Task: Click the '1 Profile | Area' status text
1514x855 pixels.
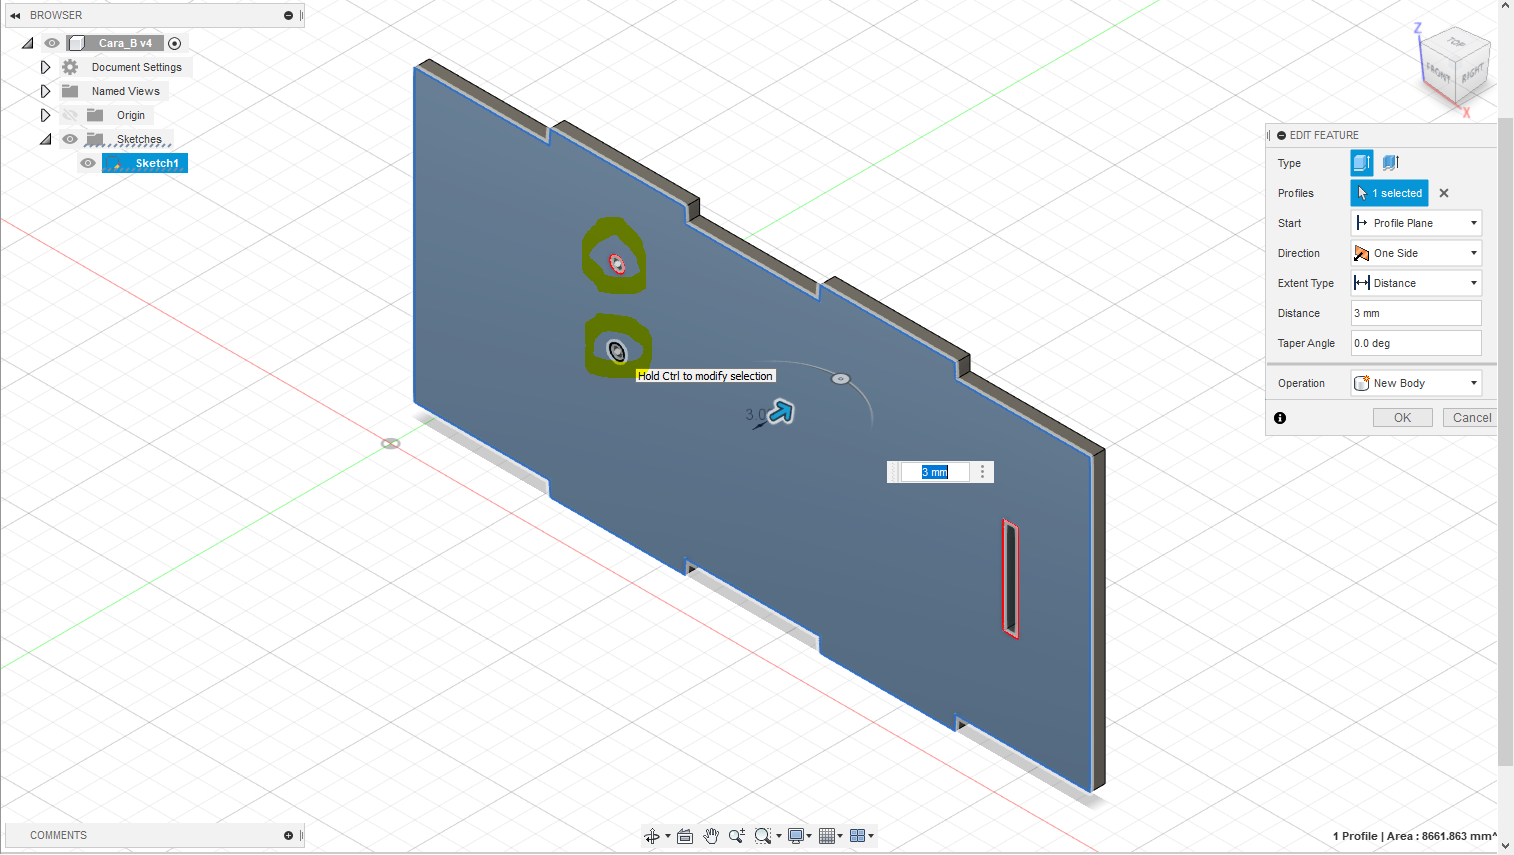Action: tap(1414, 836)
